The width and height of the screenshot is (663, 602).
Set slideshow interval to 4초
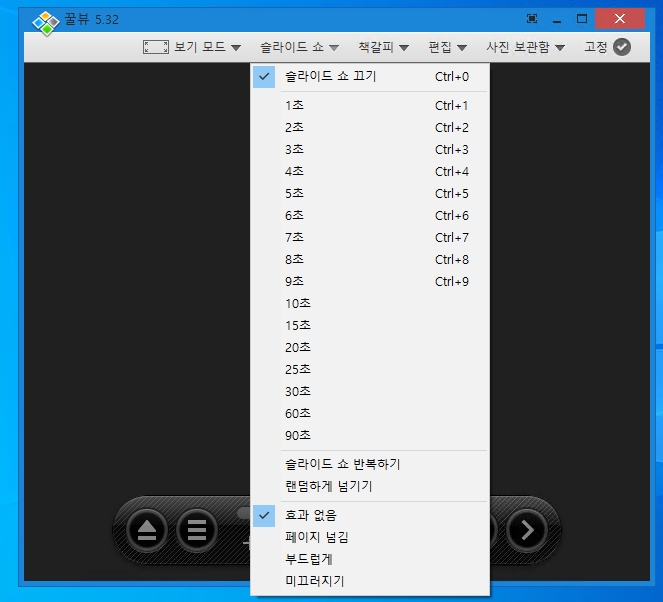(x=370, y=171)
